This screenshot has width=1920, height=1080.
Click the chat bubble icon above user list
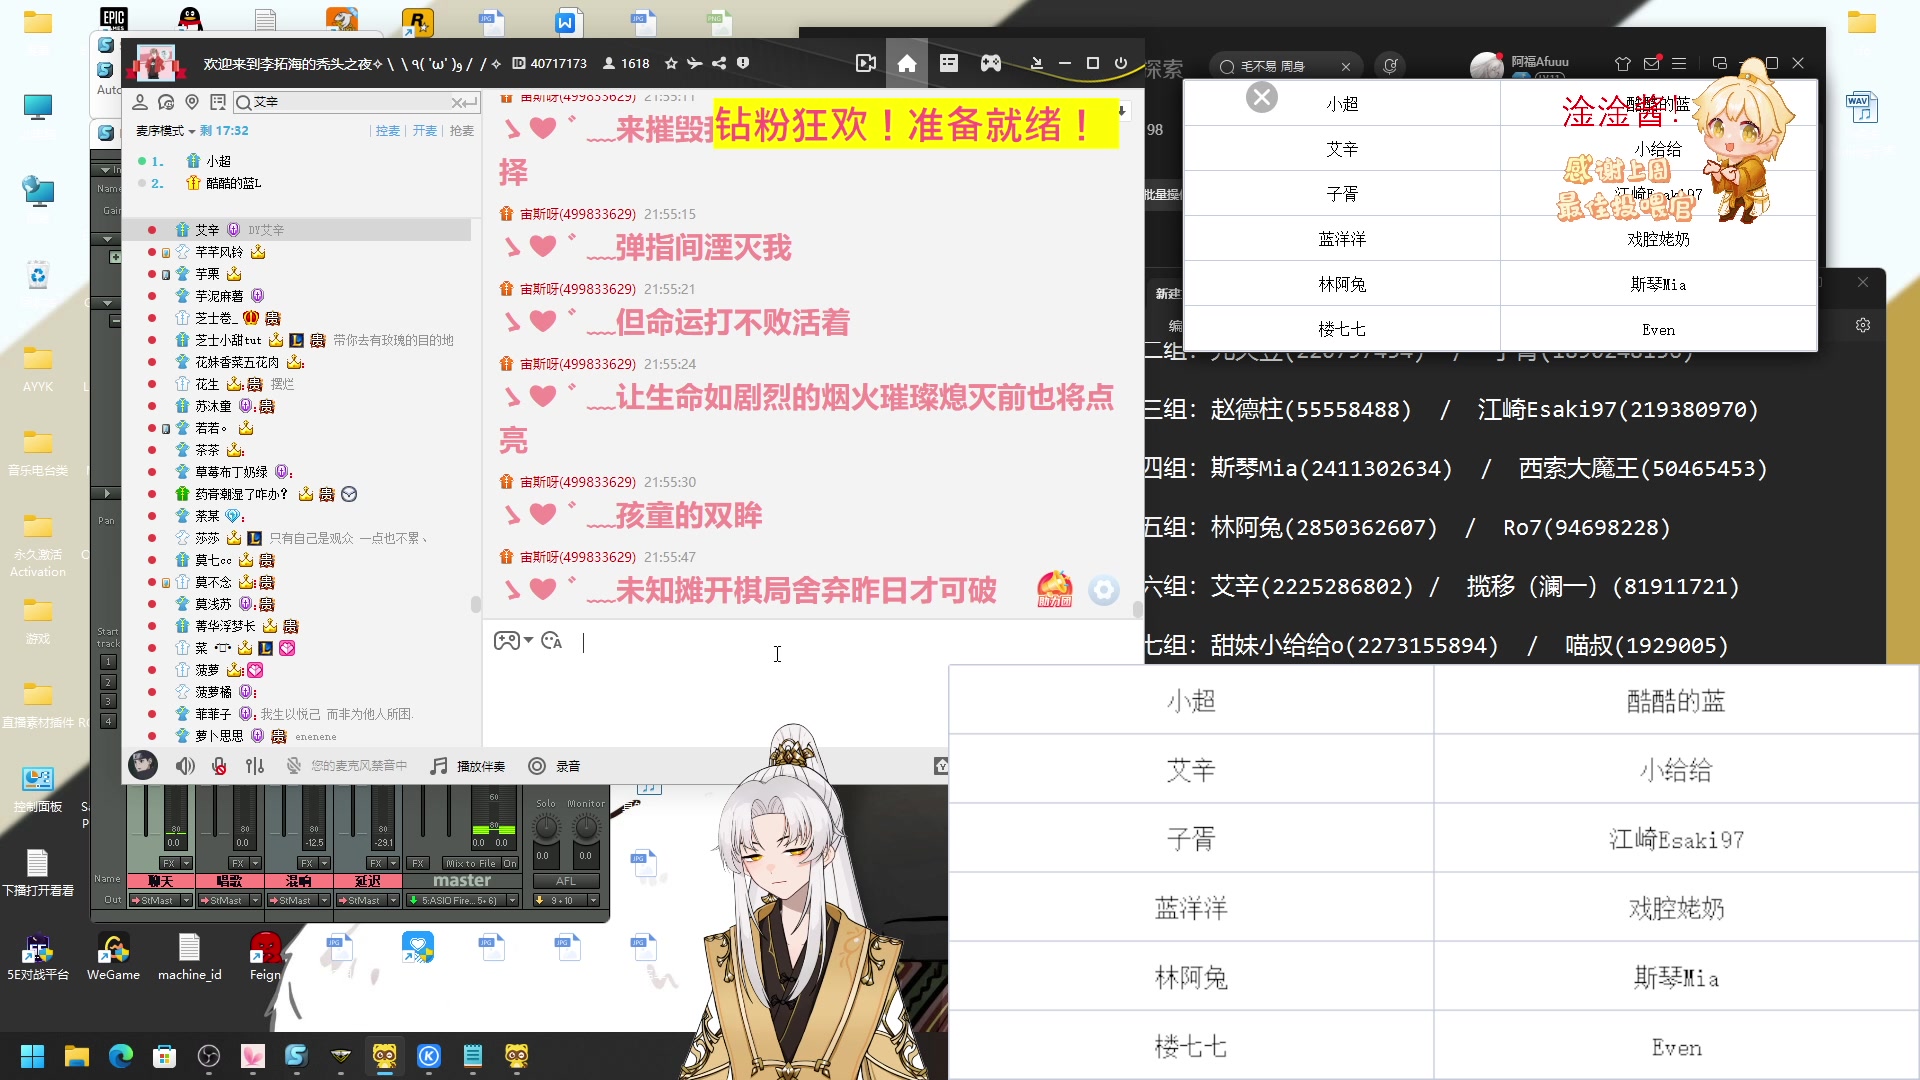[166, 102]
